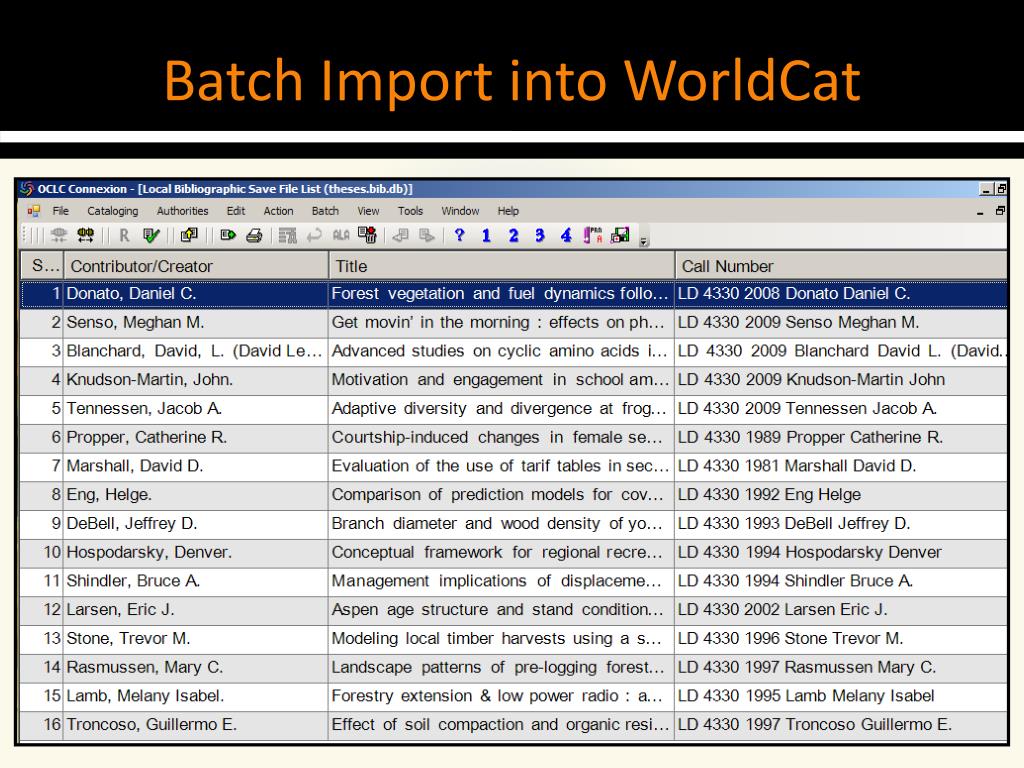Viewport: 1024px width, 768px height.
Task: Restore down the inner save file list window
Action: (1000, 211)
